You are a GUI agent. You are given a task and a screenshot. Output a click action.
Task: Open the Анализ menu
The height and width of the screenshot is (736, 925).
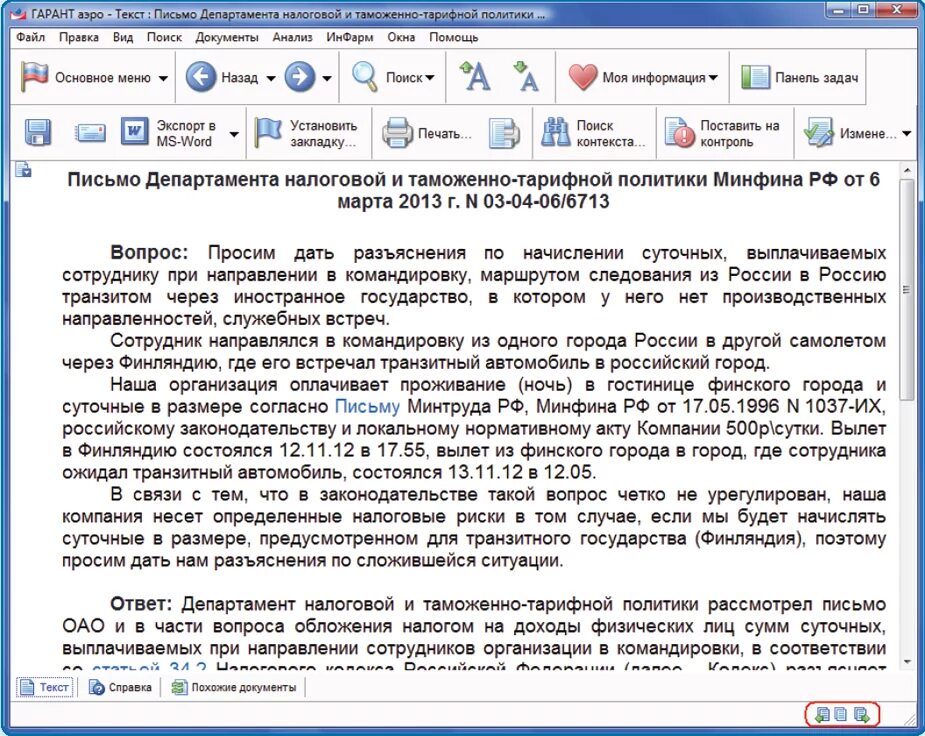[292, 37]
